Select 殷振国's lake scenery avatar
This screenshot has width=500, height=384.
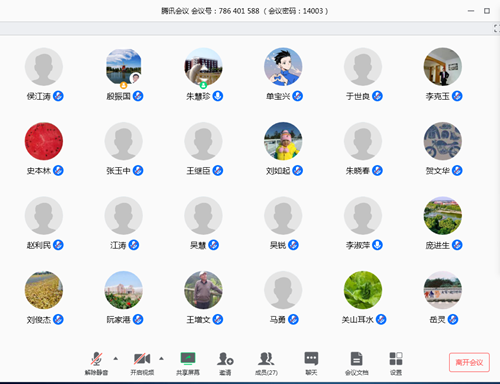click(123, 67)
